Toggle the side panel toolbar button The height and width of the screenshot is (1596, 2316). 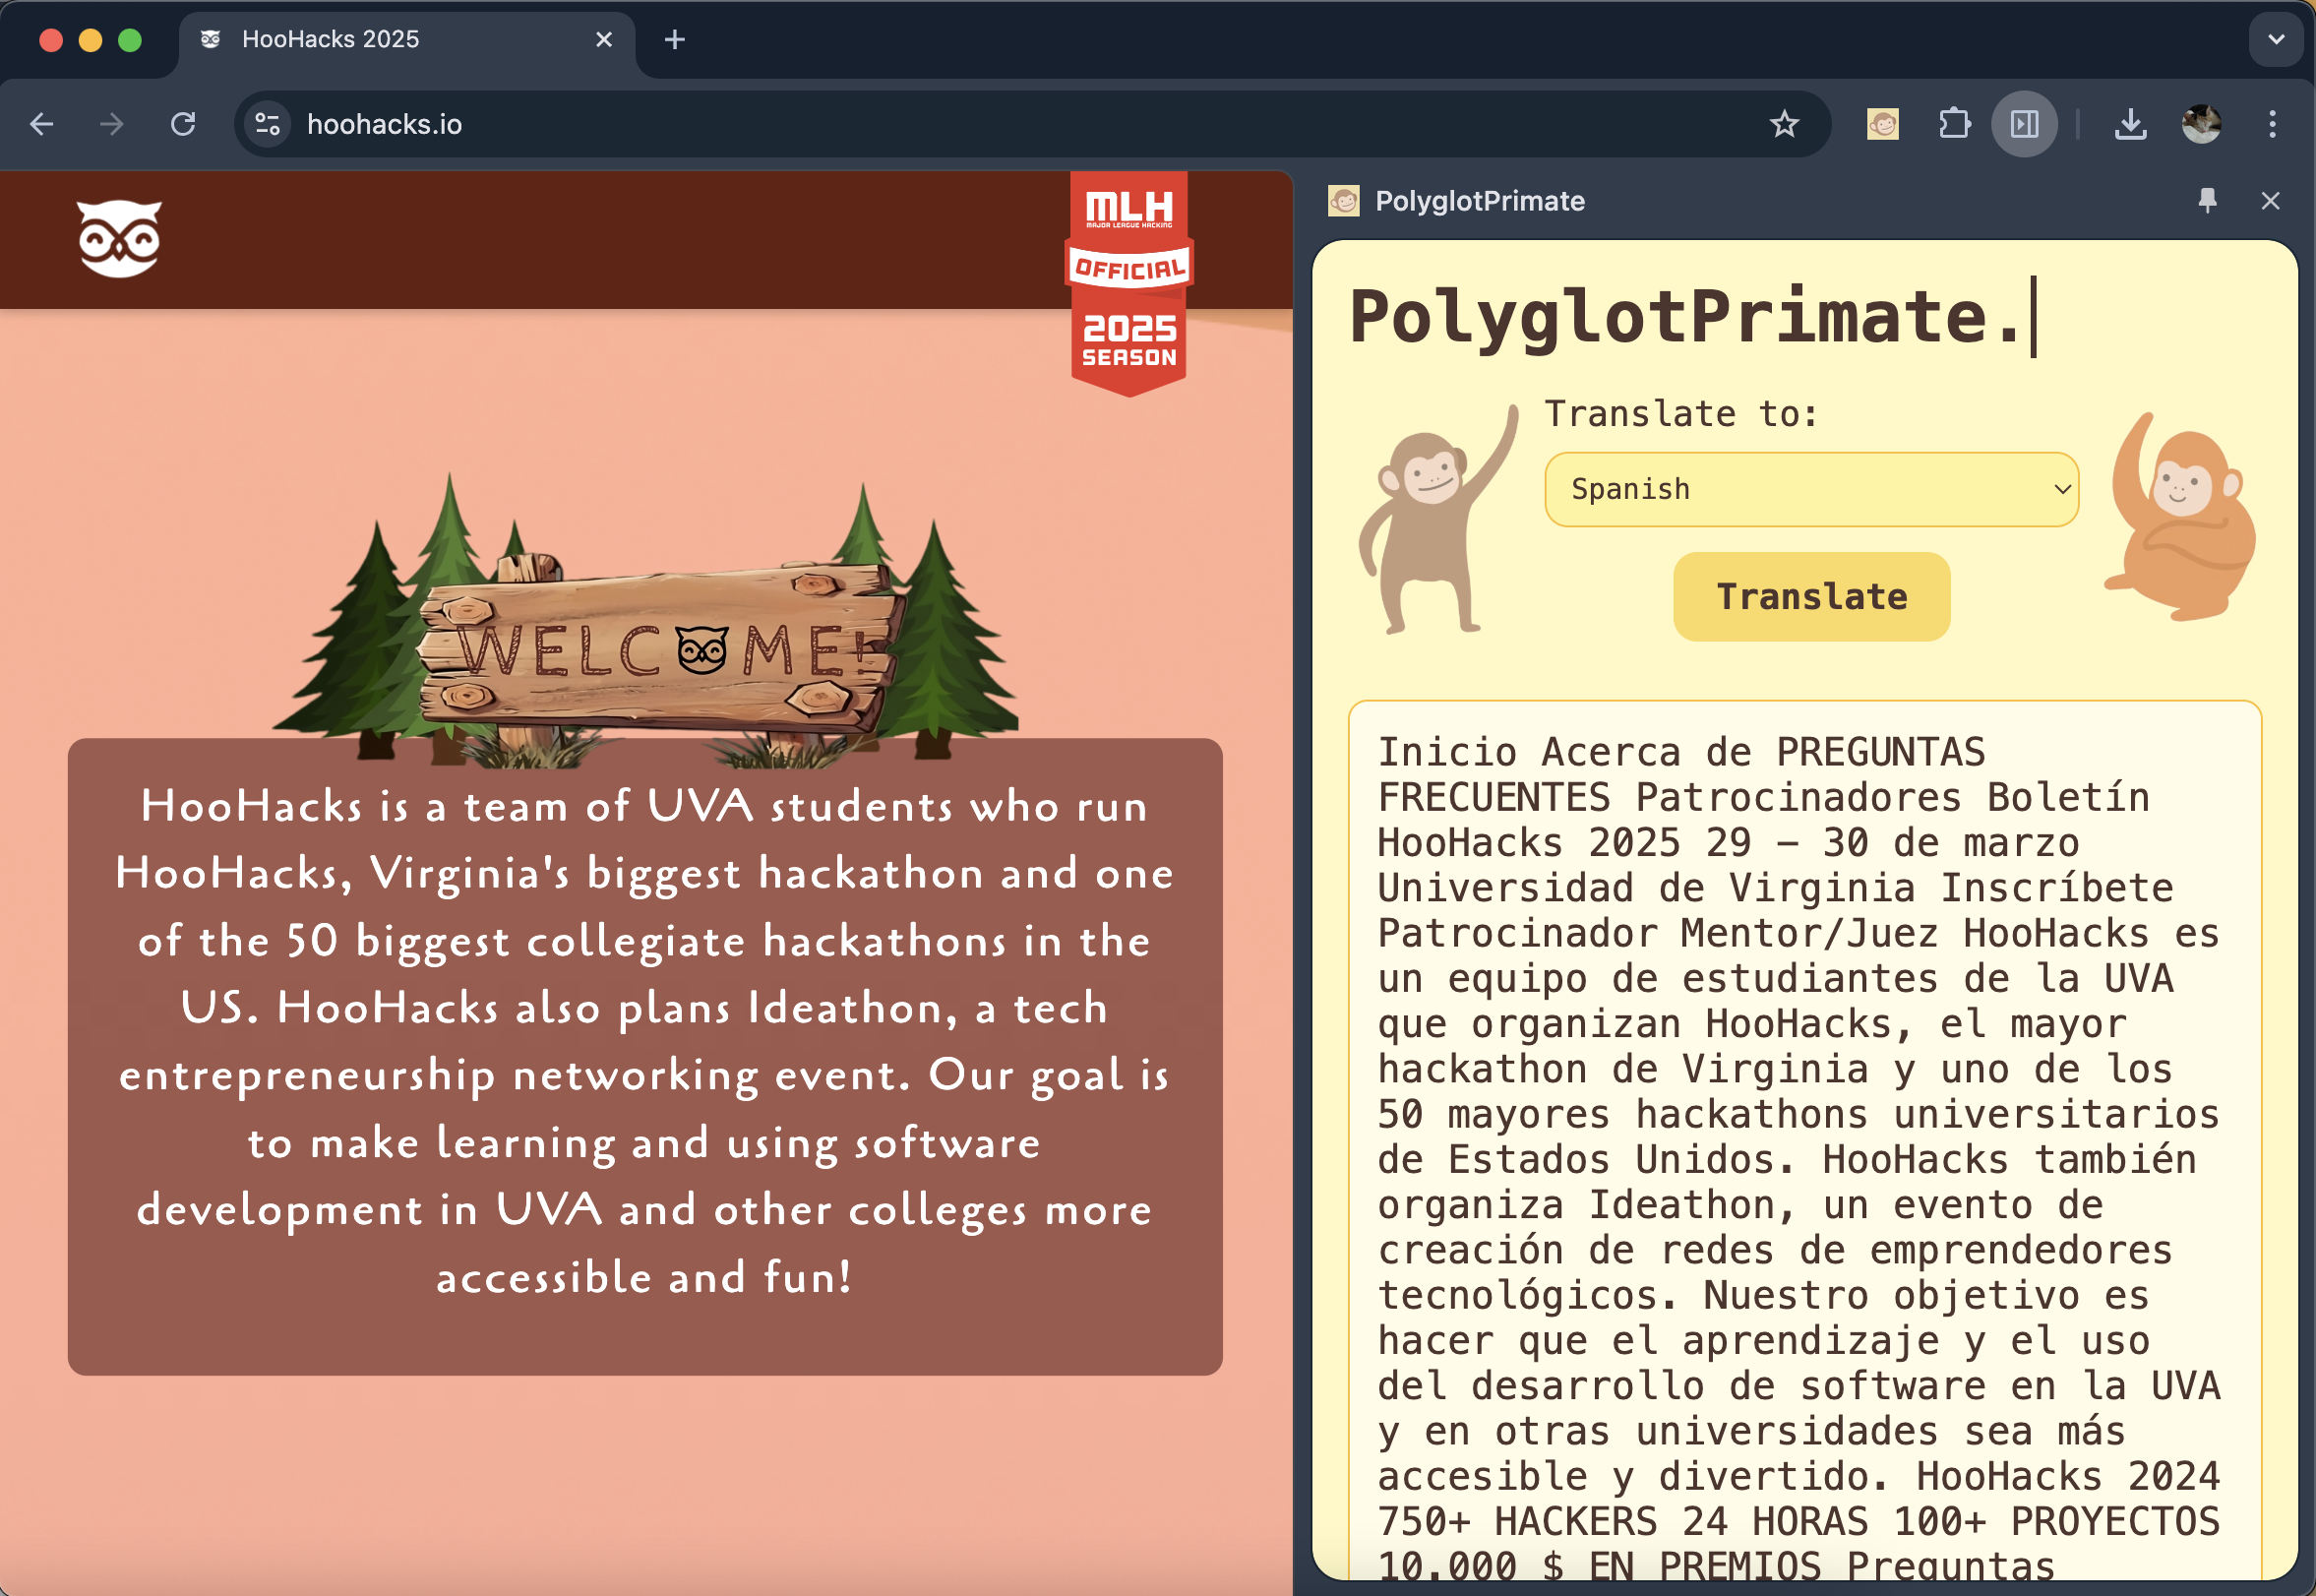coord(2024,124)
